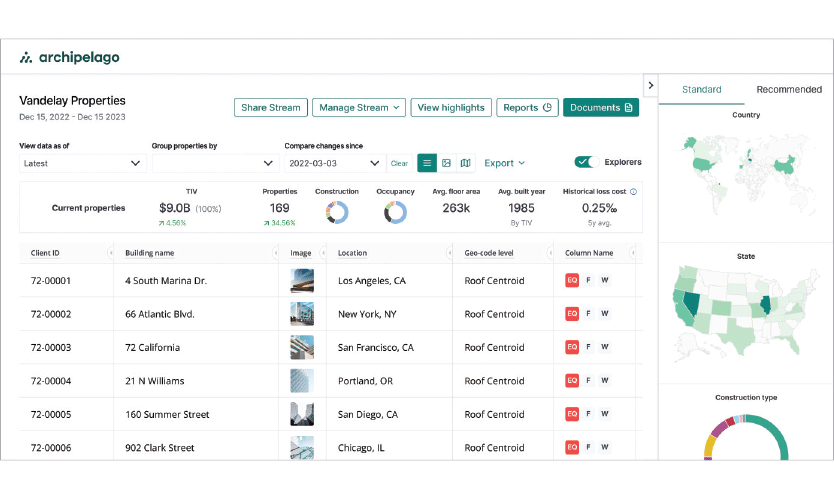Open thumbnail for 160 Summer Street
This screenshot has width=834, height=500.
coord(302,414)
